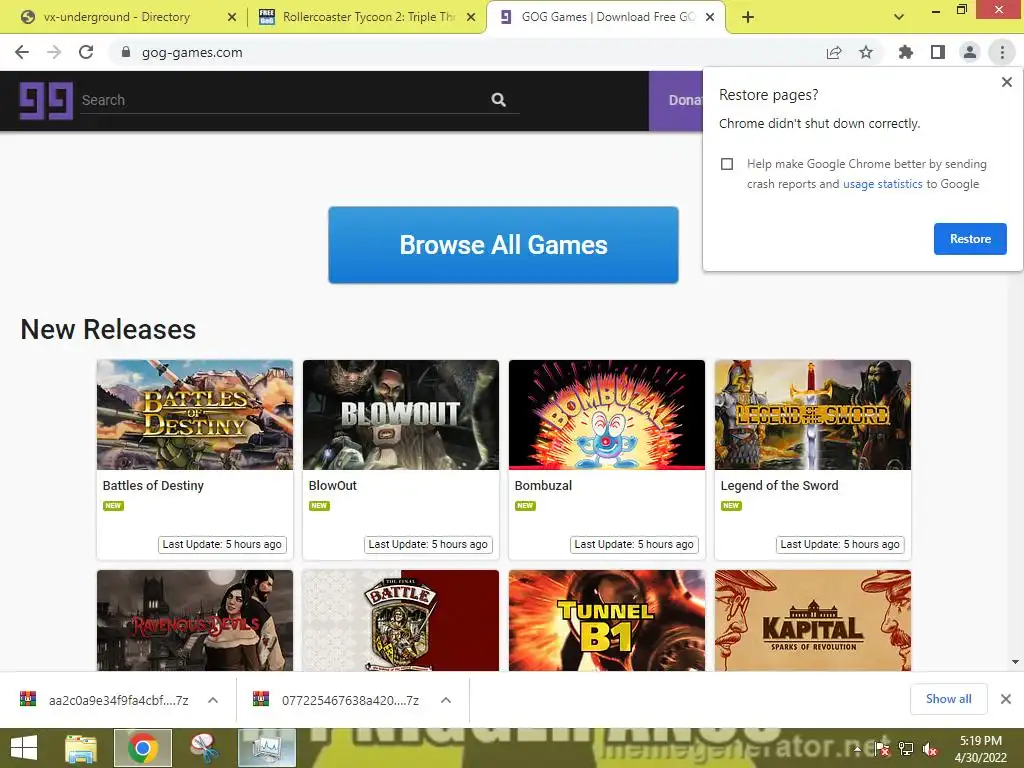This screenshot has width=1024, height=768.
Task: Share this page icon in address bar
Action: tap(834, 52)
